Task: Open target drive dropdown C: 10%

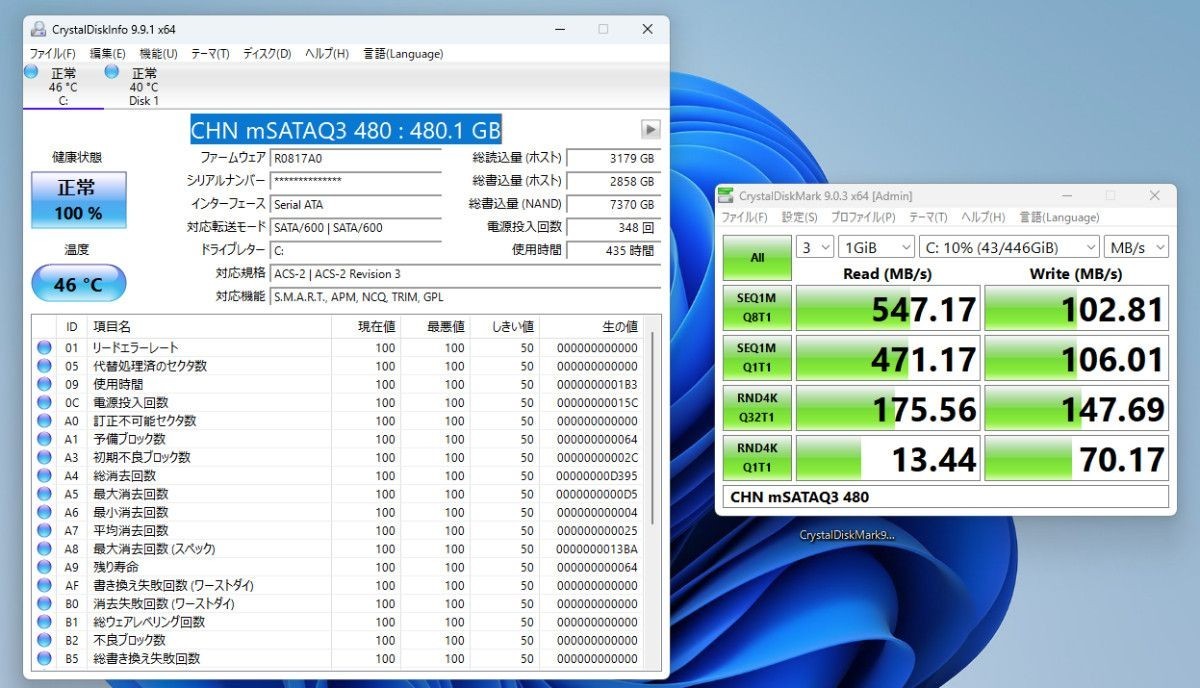Action: [x=1008, y=247]
